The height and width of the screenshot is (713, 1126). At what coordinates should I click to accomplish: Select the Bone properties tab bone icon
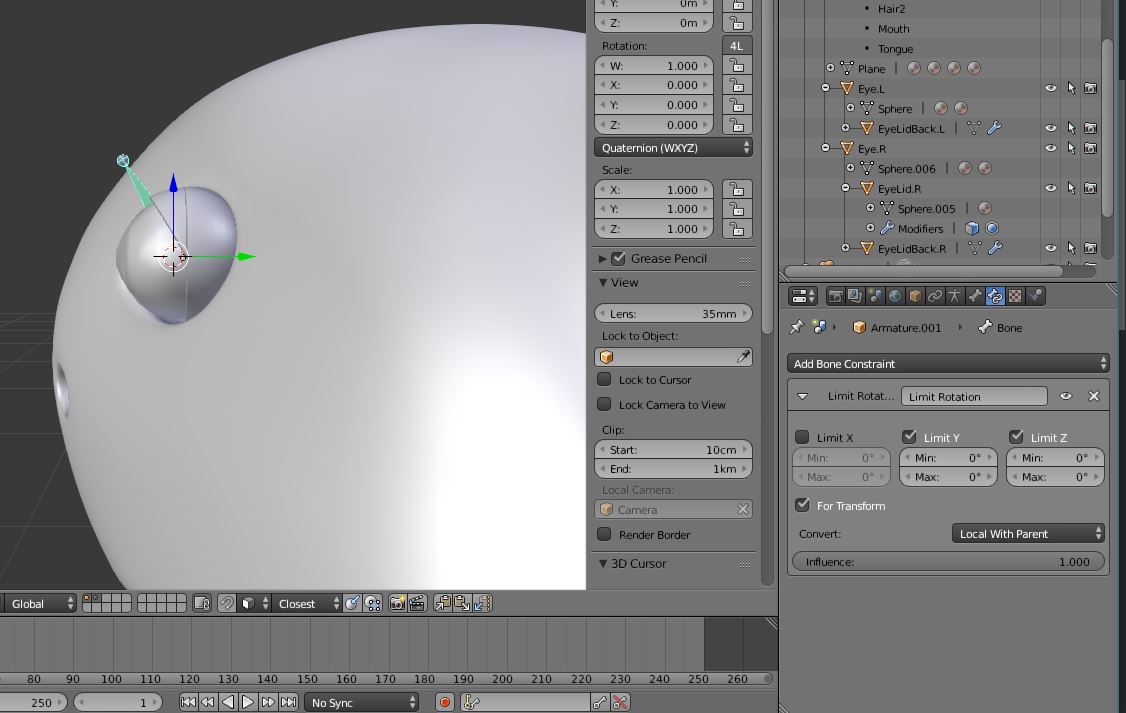[x=973, y=296]
